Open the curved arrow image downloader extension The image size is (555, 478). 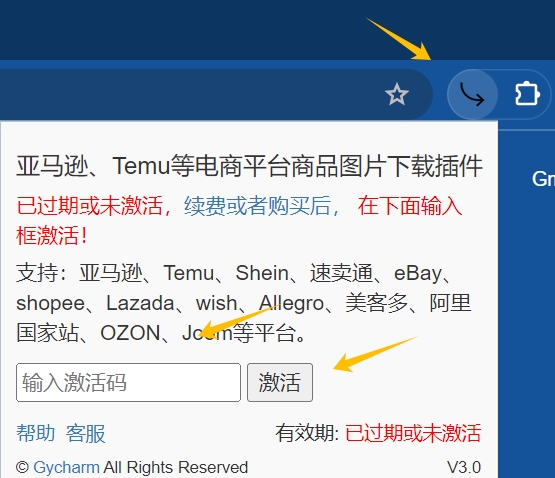(x=472, y=94)
